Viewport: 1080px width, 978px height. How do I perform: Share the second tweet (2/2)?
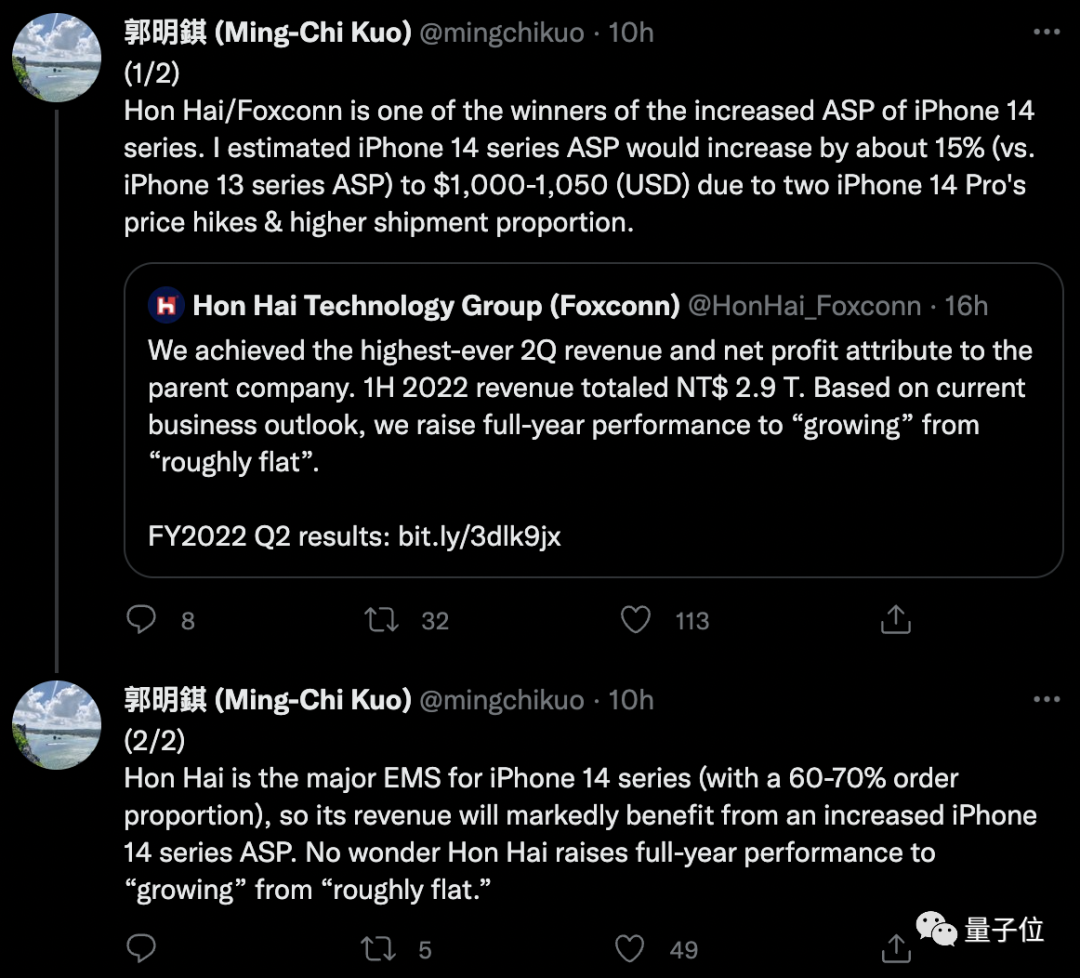point(895,948)
